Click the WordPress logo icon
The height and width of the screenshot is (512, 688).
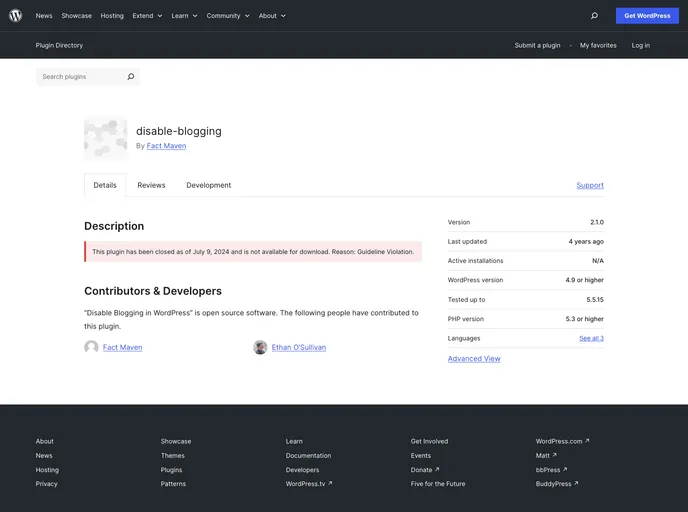(15, 16)
